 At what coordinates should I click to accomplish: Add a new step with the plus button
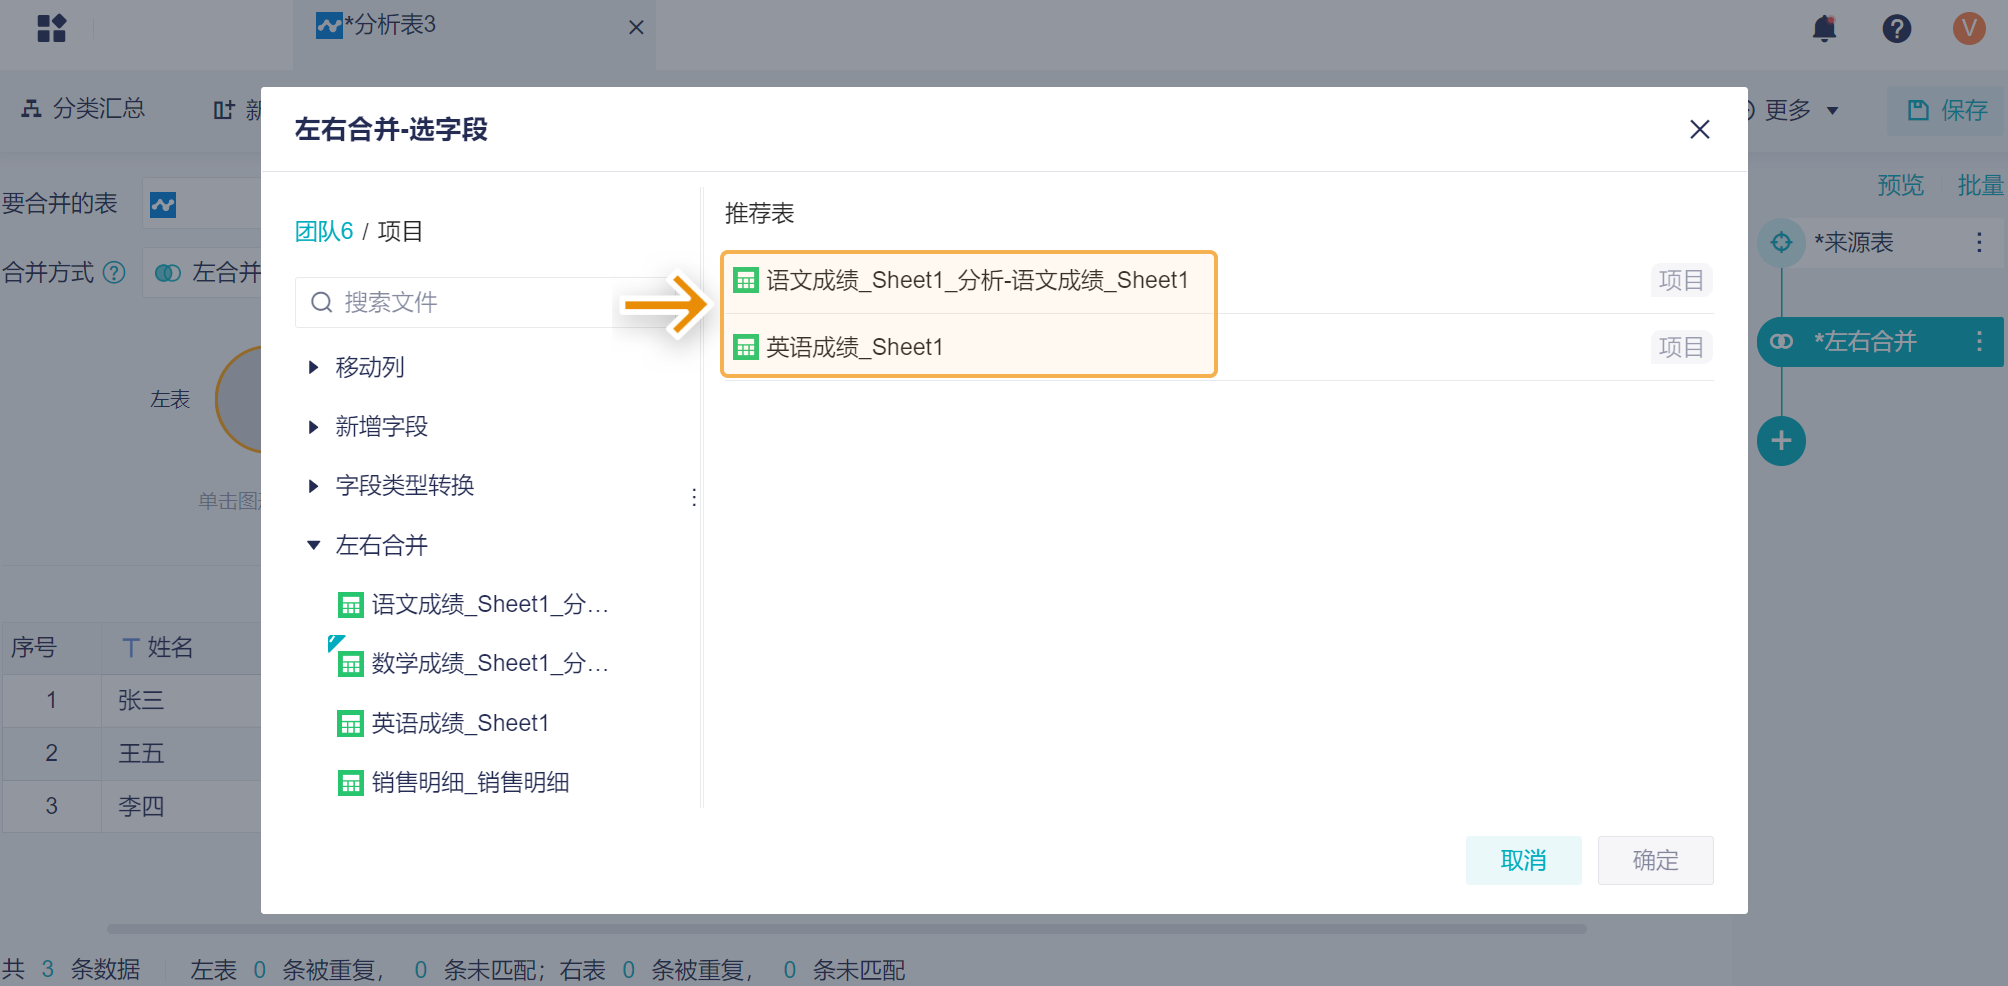pos(1781,441)
